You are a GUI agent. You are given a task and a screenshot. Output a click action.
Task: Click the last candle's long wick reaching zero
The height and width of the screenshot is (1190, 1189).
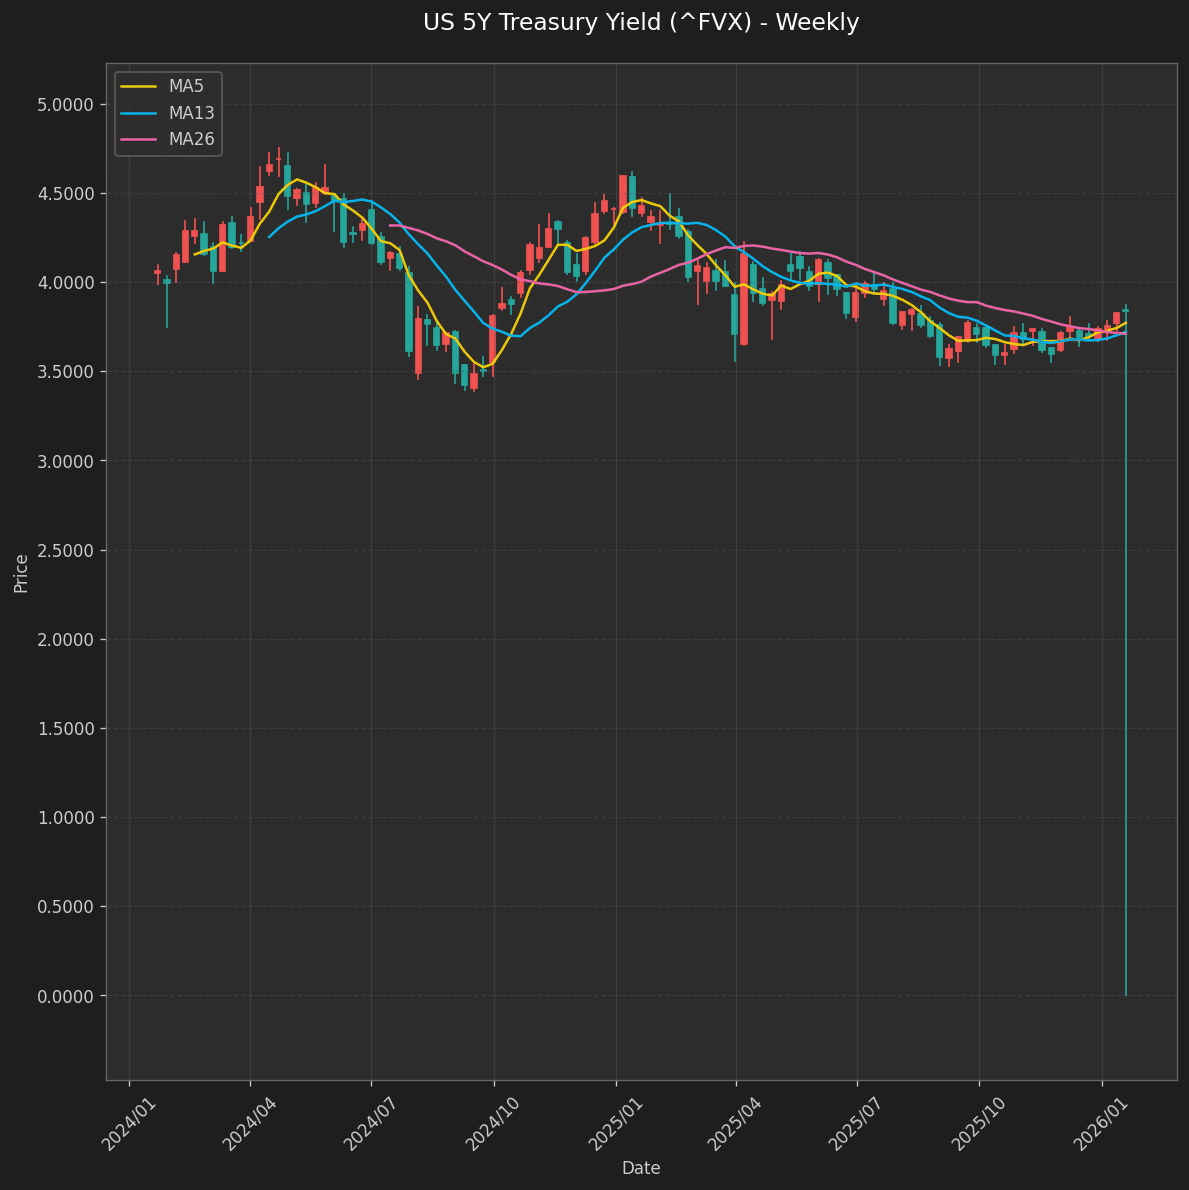click(1126, 653)
